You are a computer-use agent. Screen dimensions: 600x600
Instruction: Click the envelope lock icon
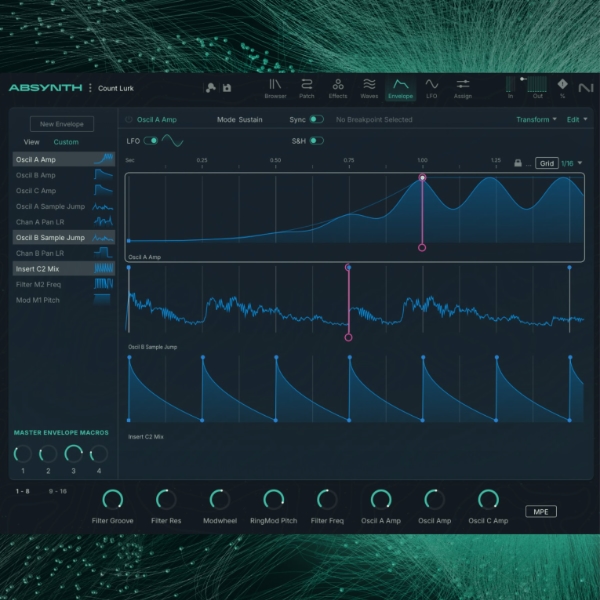click(518, 163)
